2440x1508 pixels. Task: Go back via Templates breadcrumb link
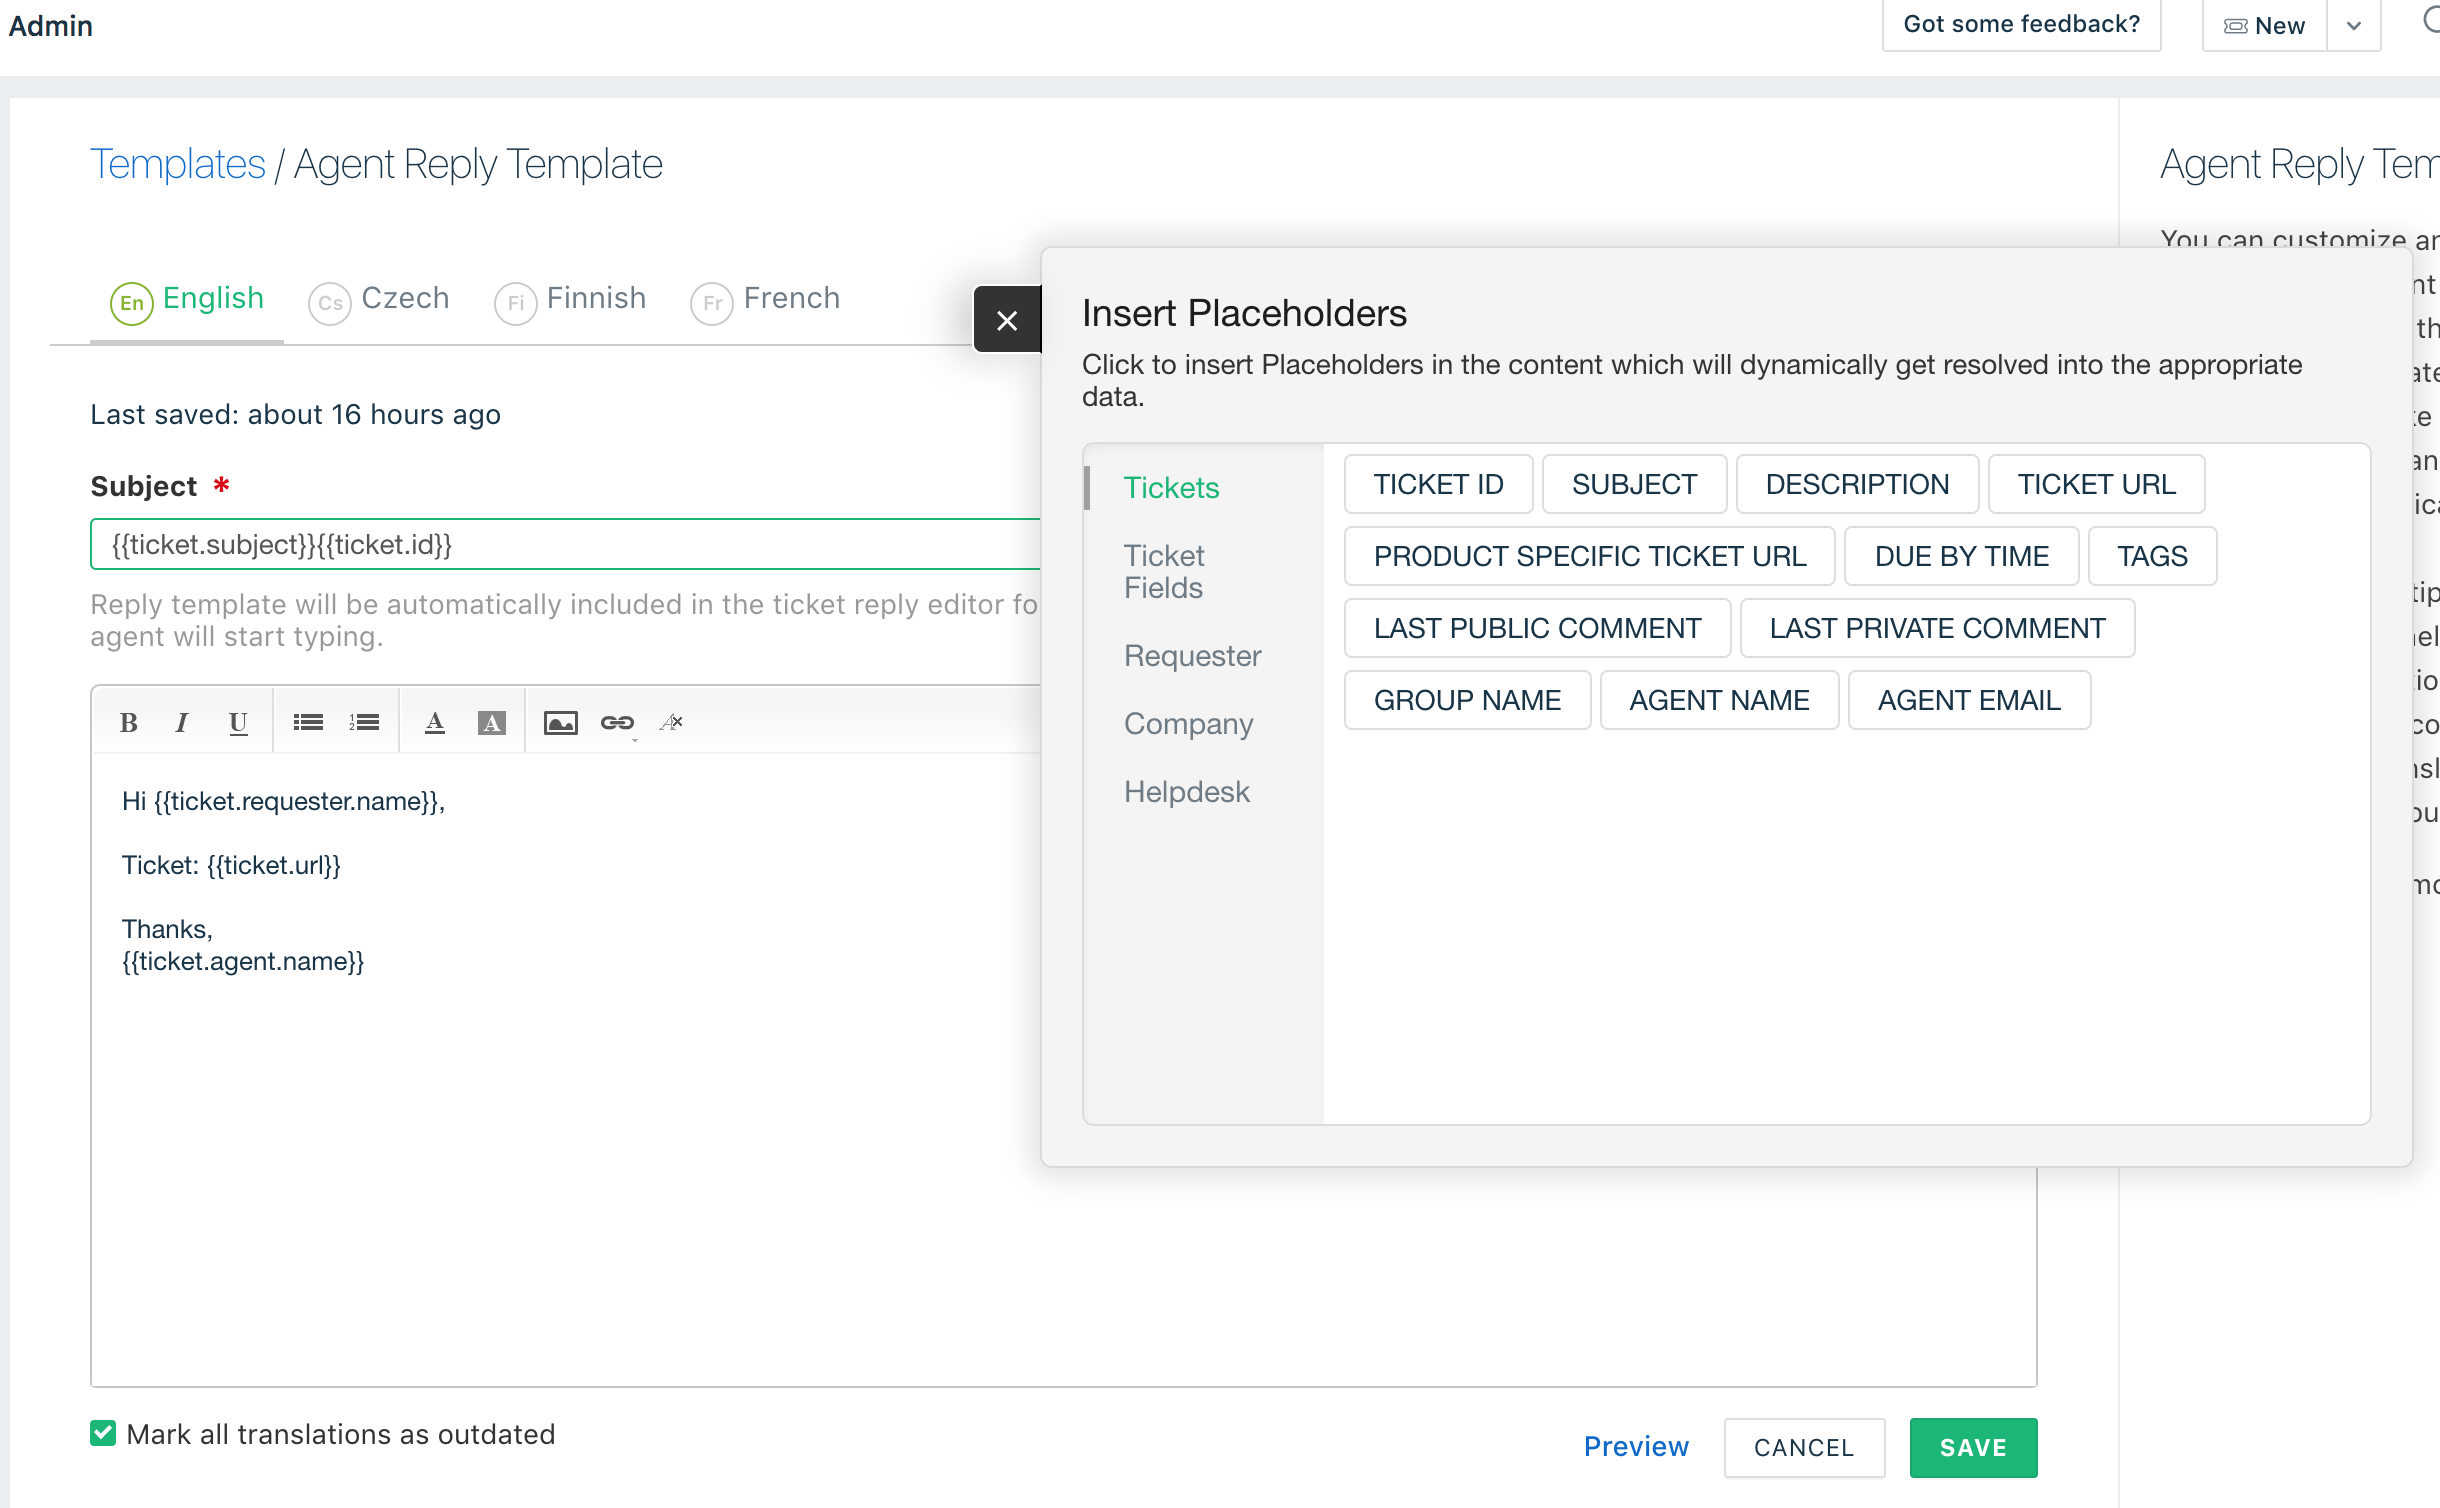(178, 165)
